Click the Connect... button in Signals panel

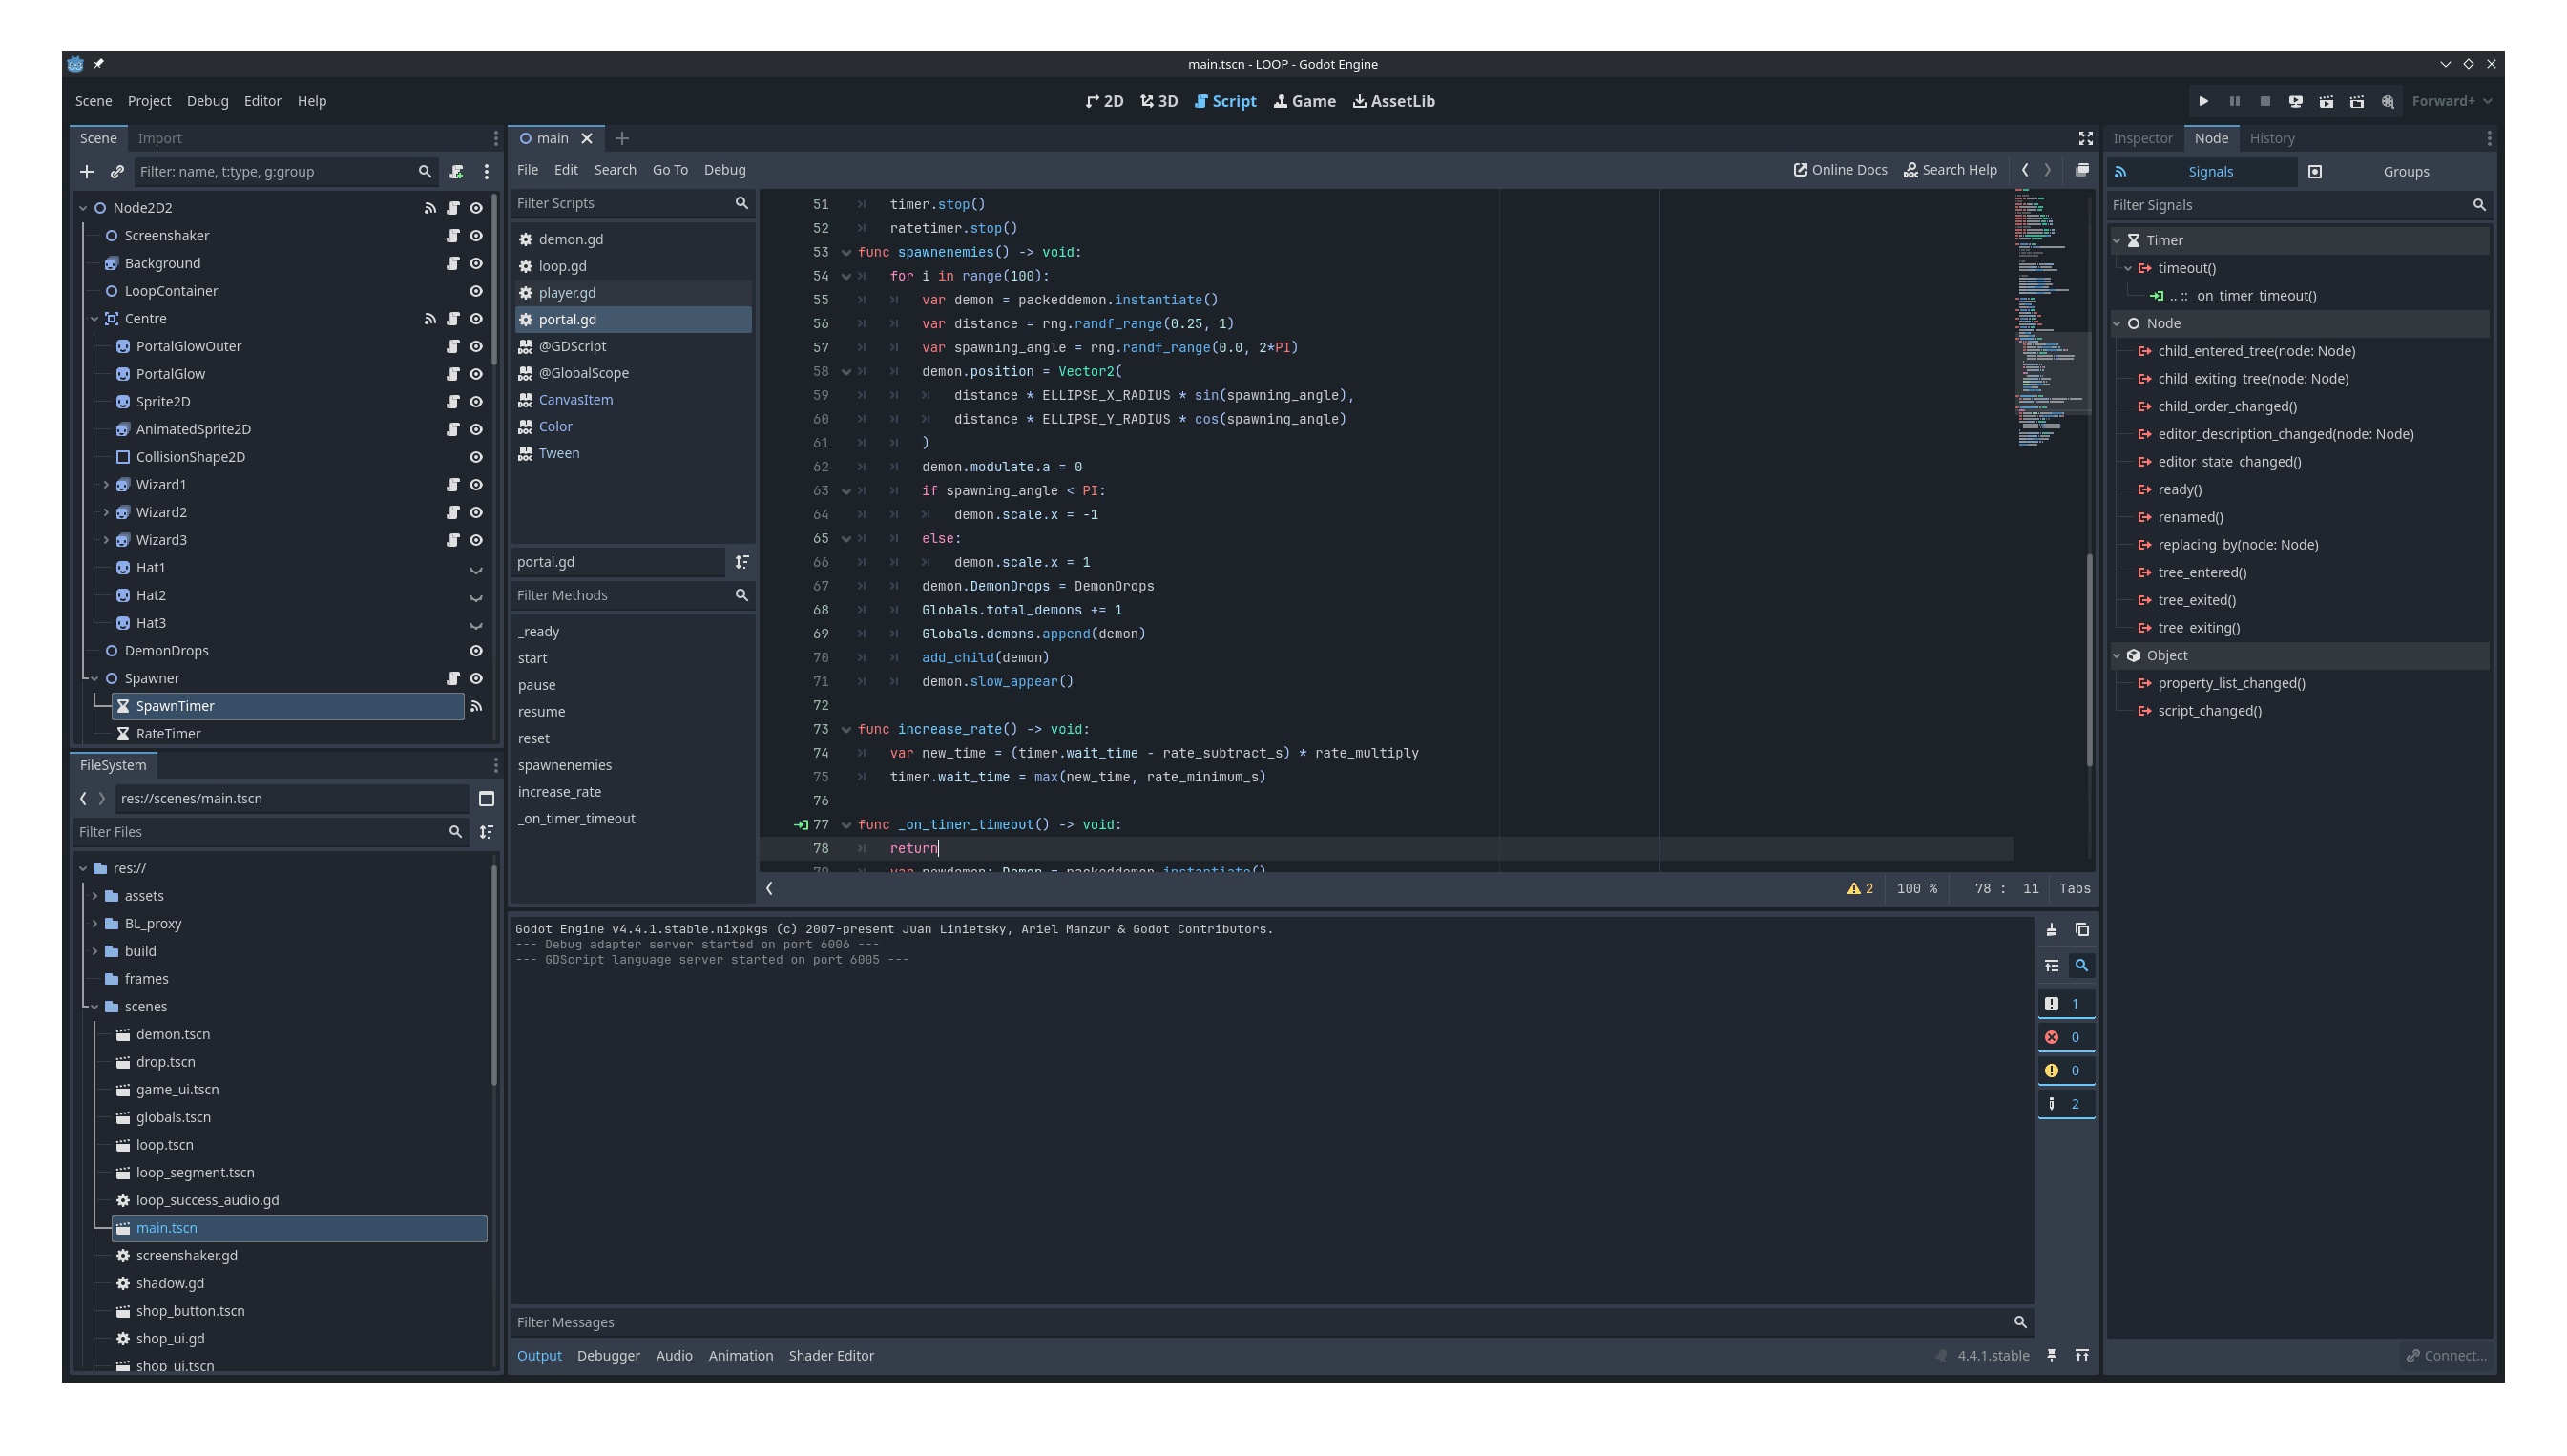tap(2447, 1355)
